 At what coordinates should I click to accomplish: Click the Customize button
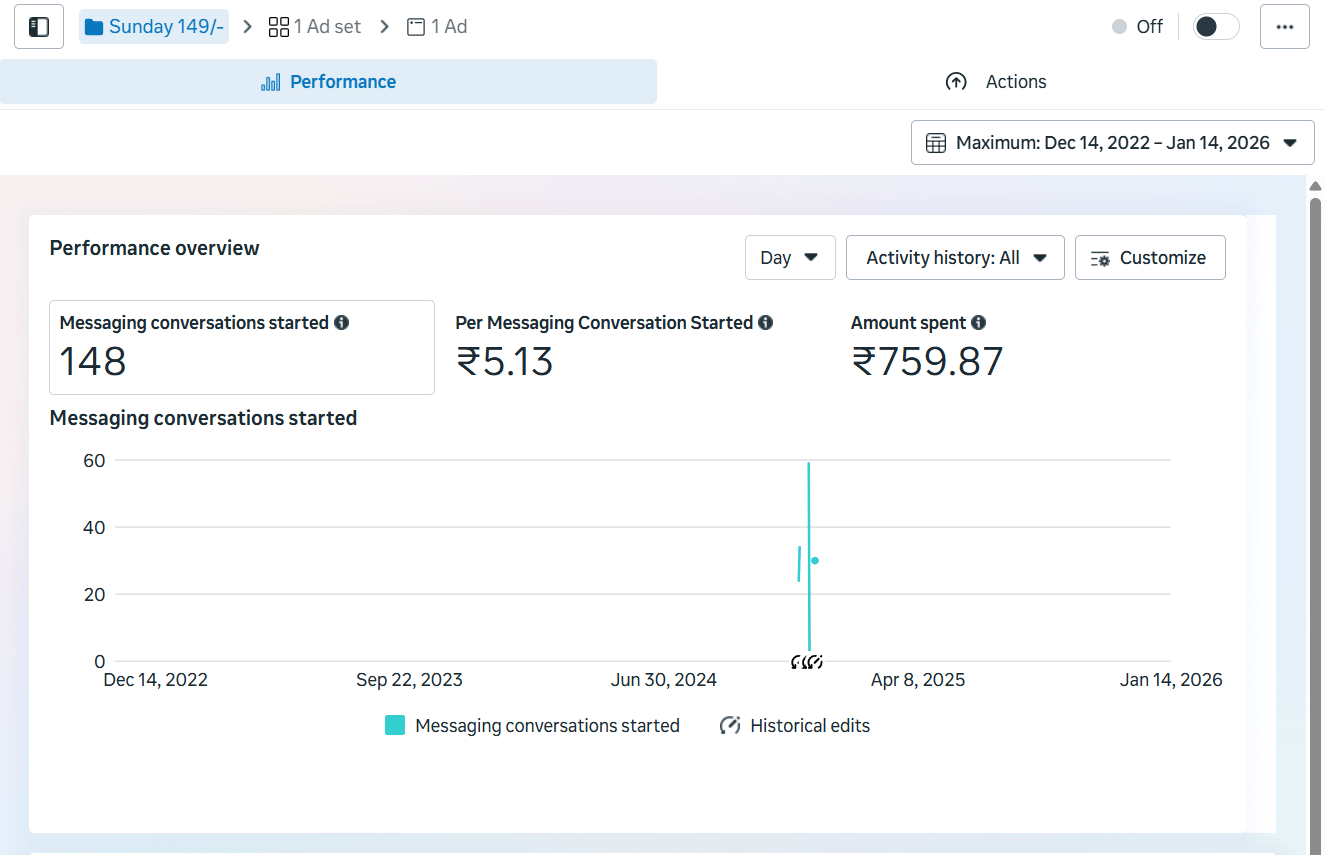coord(1149,258)
